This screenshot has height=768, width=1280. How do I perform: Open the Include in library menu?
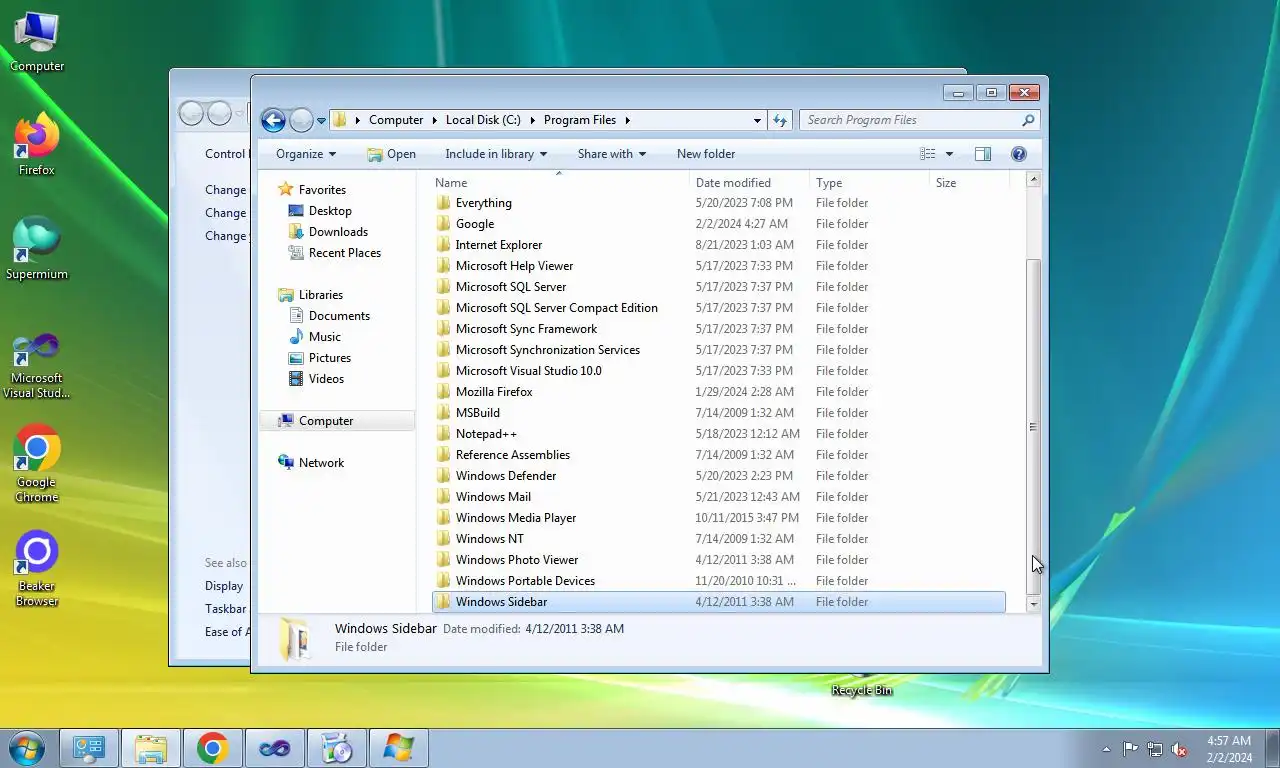(496, 154)
